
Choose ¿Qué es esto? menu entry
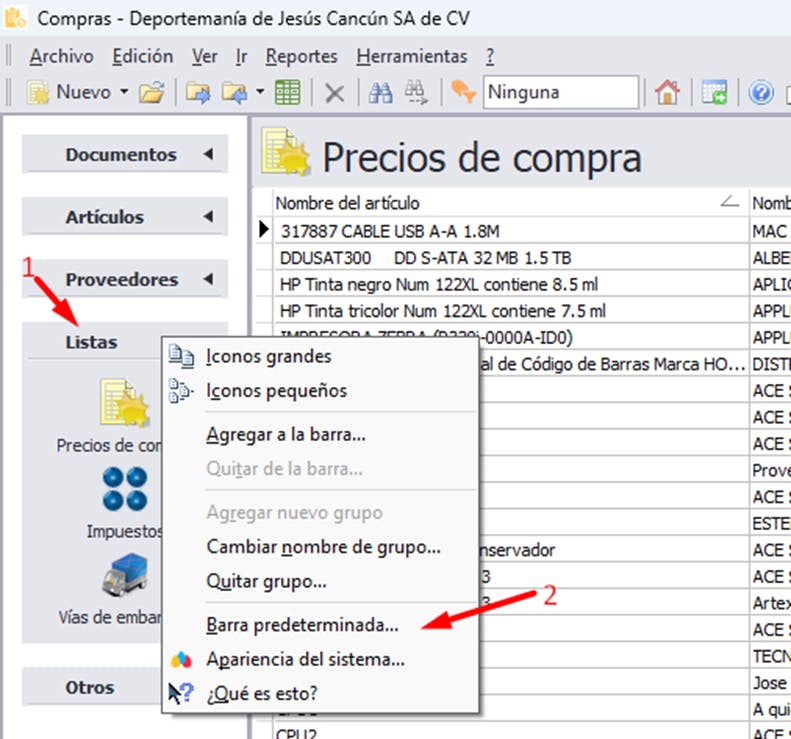point(320,694)
